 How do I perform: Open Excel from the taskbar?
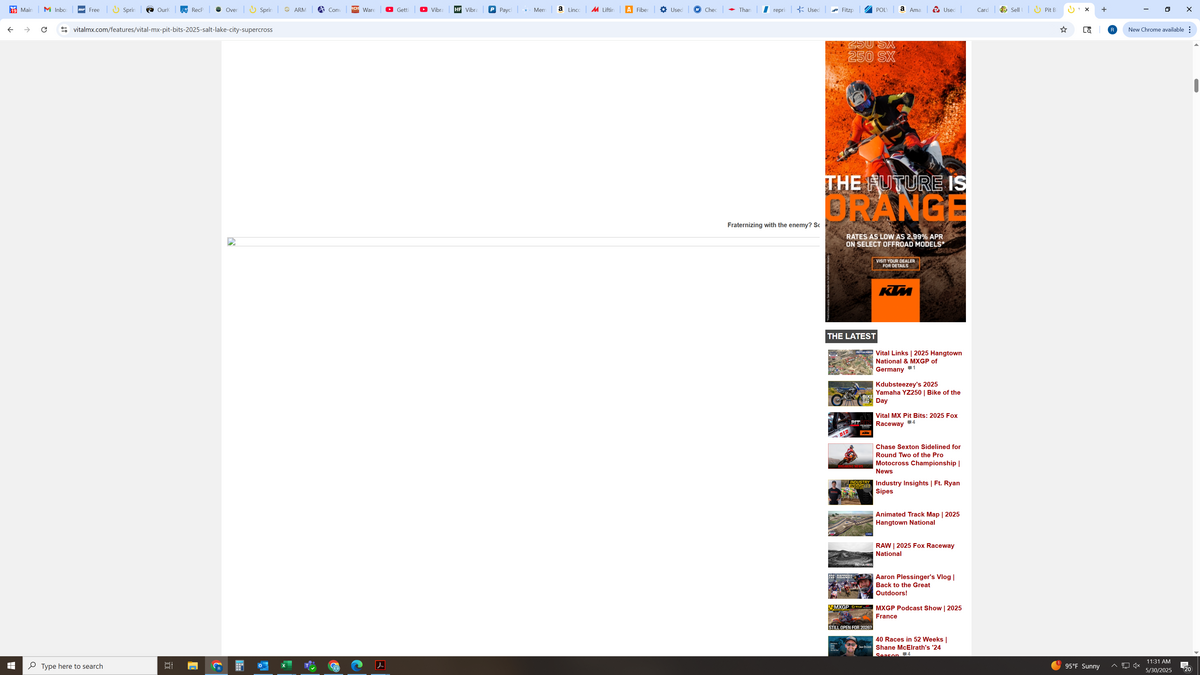286,666
